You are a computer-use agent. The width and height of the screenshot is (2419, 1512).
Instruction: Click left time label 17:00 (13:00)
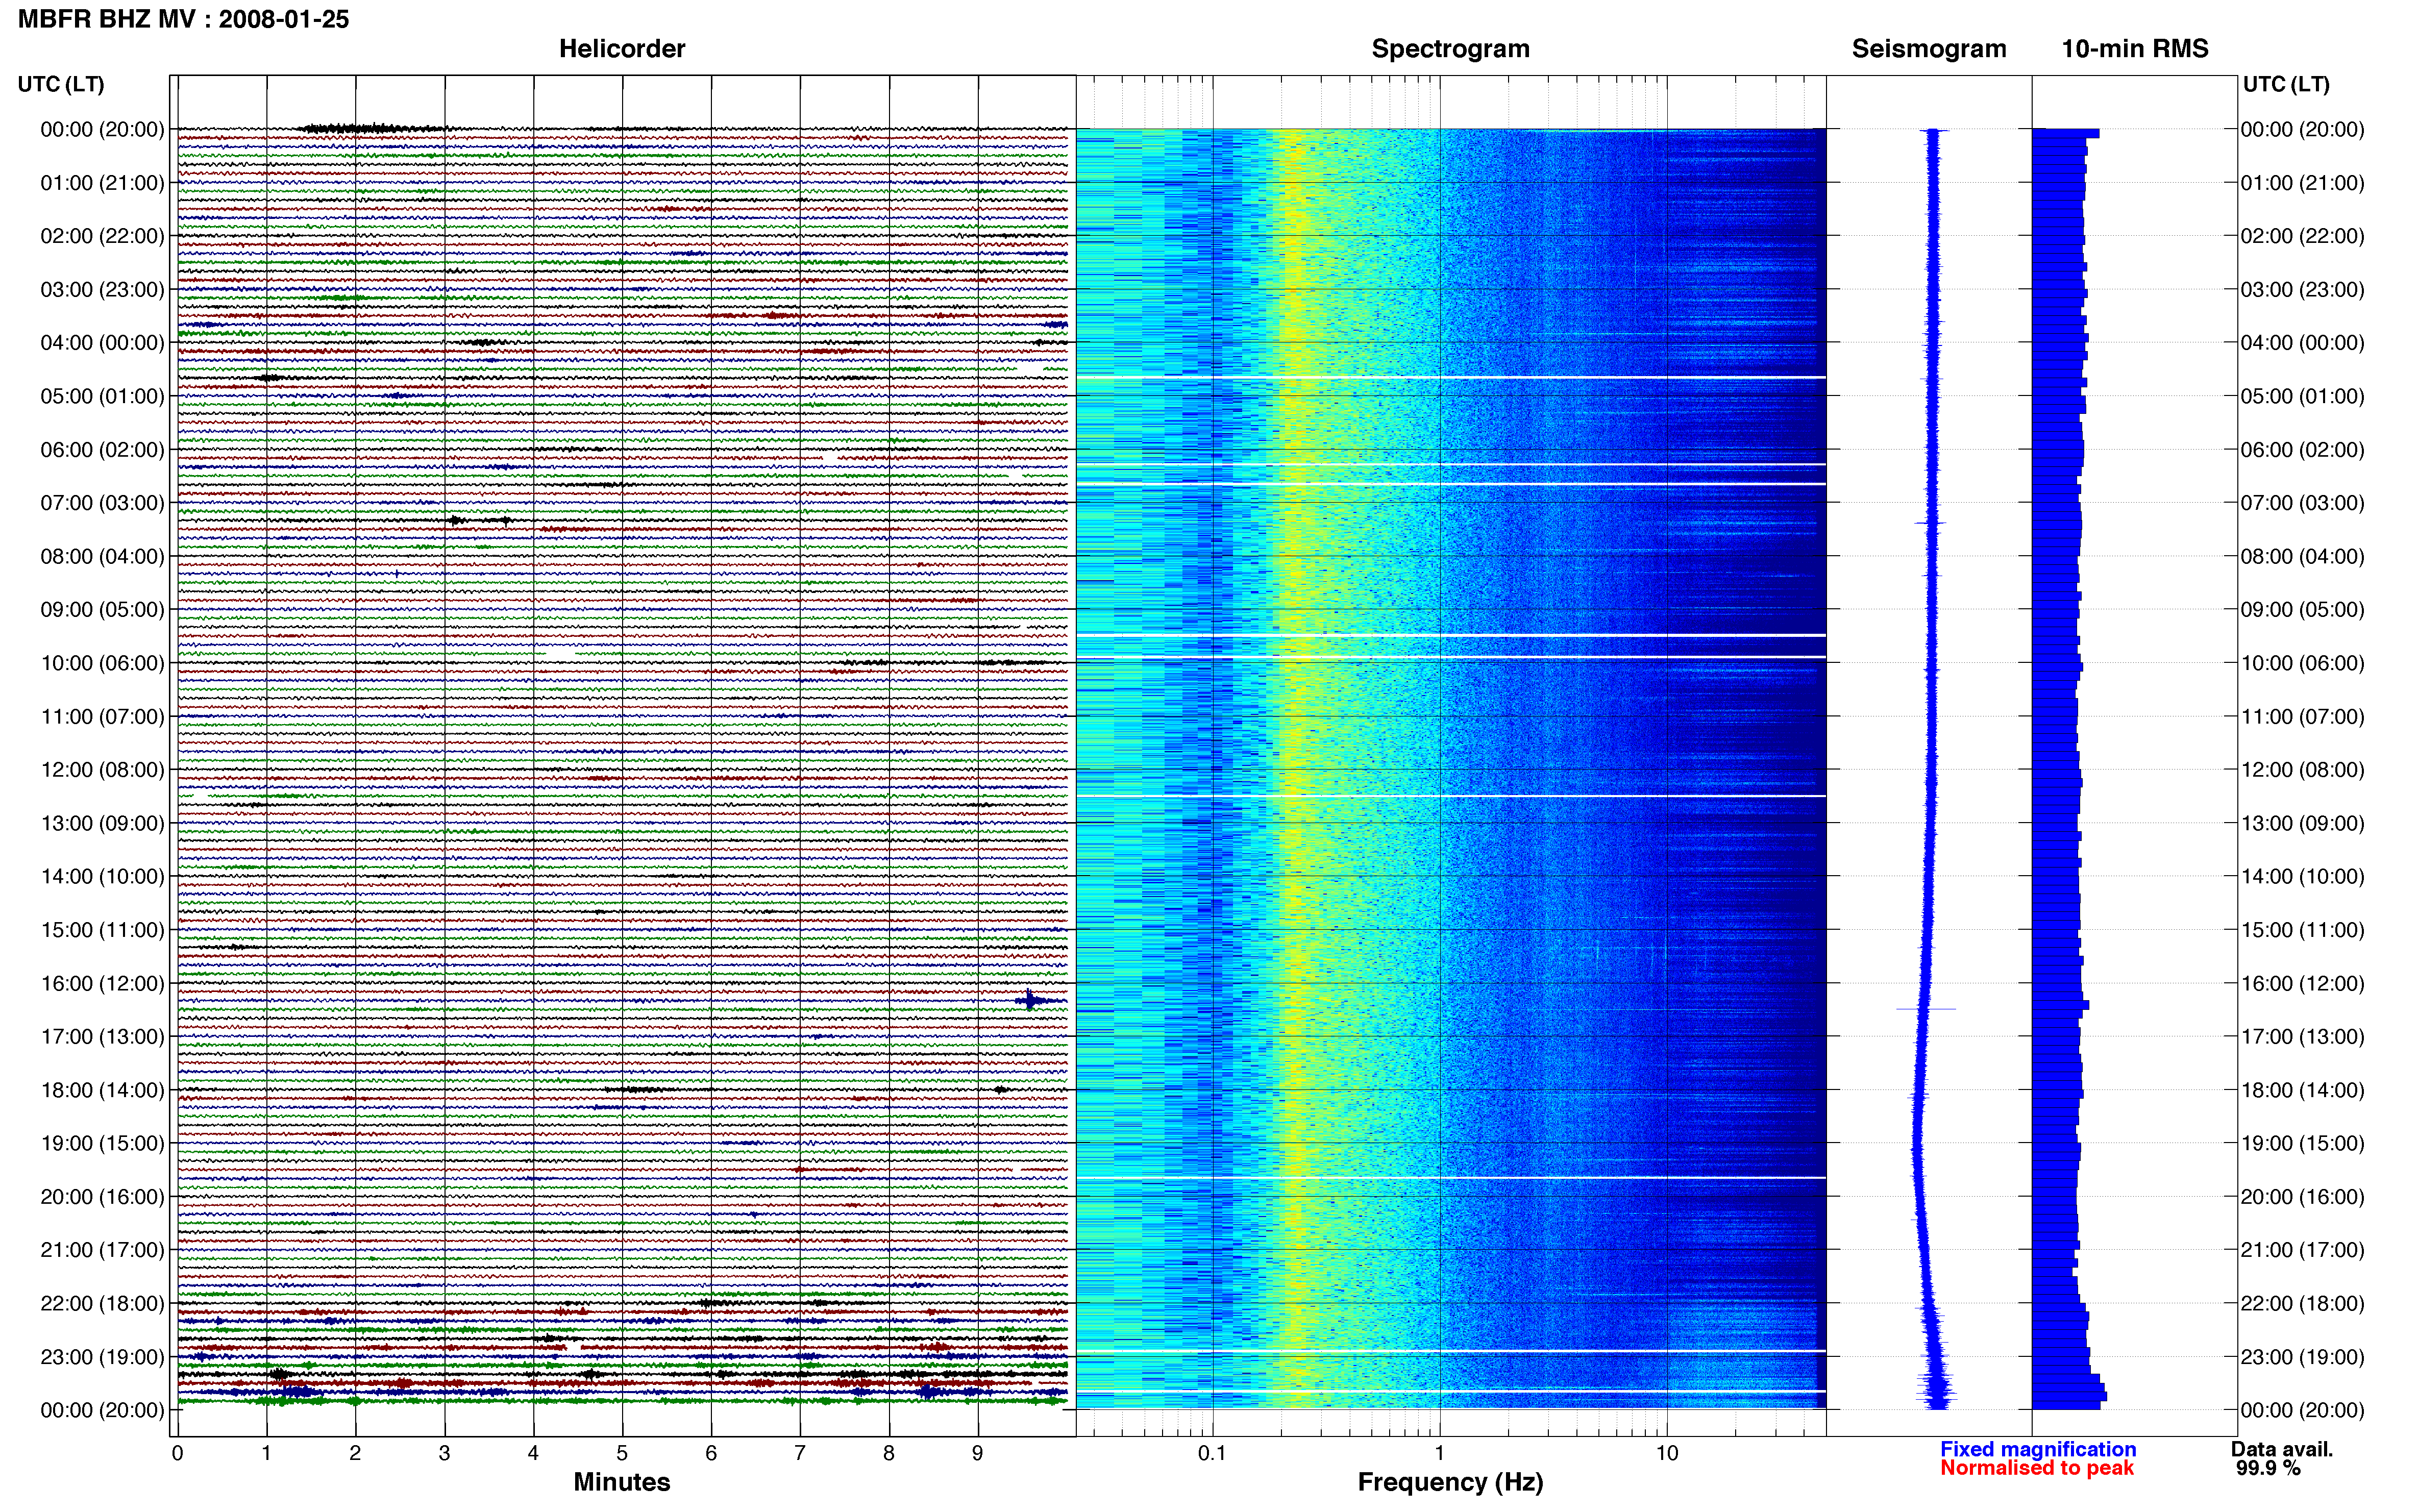click(102, 1037)
